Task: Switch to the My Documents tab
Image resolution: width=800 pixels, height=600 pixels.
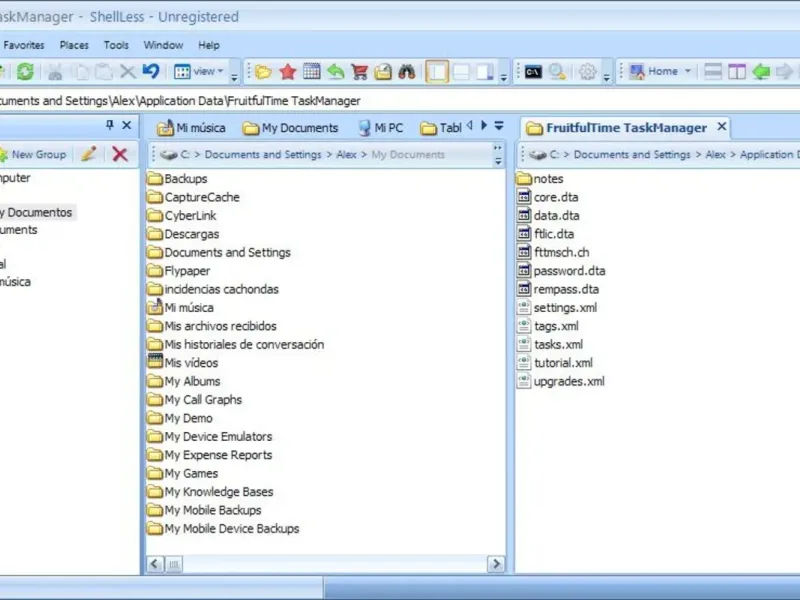Action: [291, 128]
